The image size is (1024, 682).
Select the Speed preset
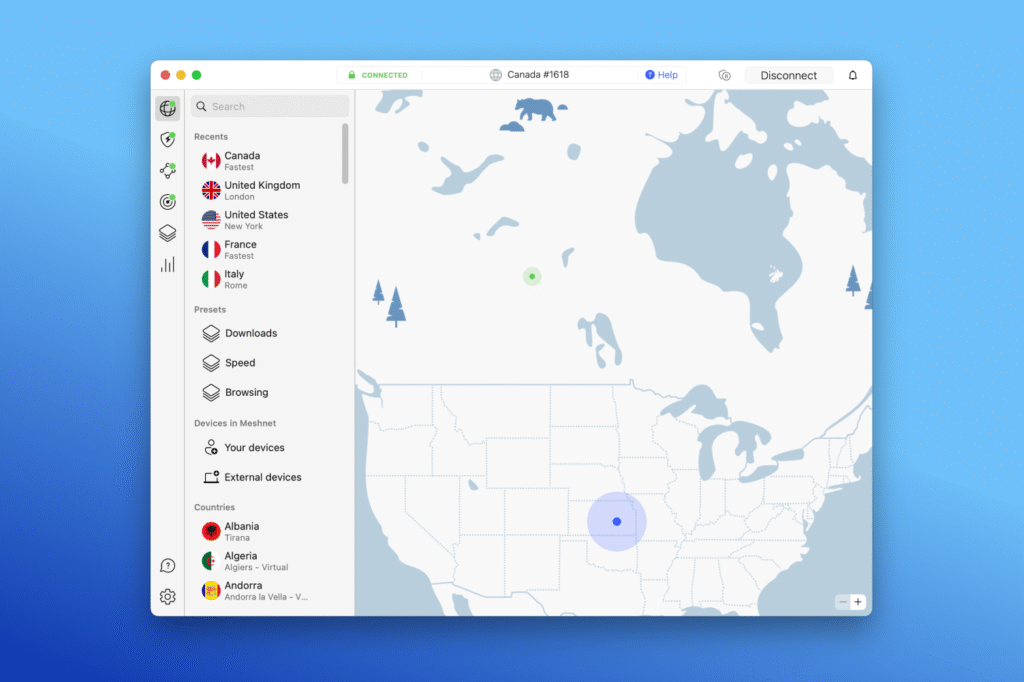240,363
